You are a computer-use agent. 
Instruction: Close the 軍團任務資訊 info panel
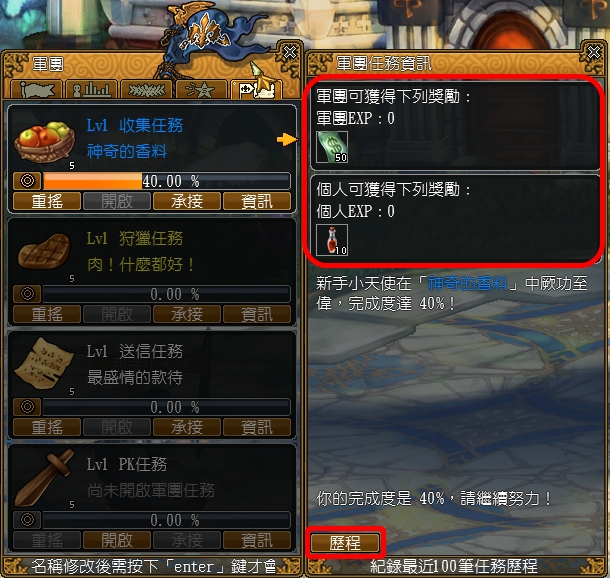(593, 52)
